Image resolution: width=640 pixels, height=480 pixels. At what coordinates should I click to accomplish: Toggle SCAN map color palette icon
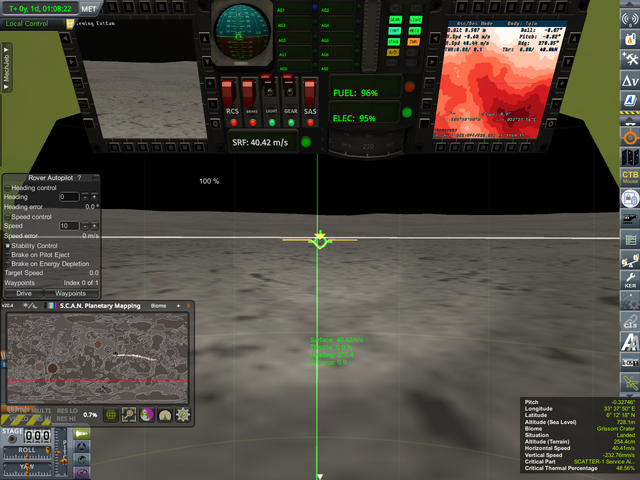pos(52,305)
